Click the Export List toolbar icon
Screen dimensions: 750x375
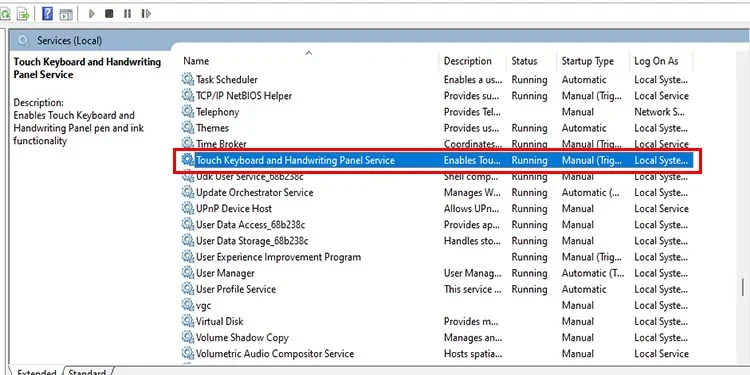coord(22,14)
